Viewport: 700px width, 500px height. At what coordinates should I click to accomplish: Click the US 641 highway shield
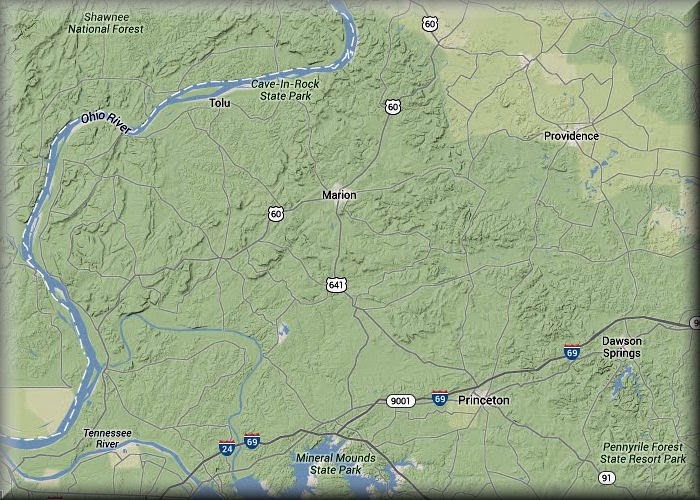(x=336, y=285)
